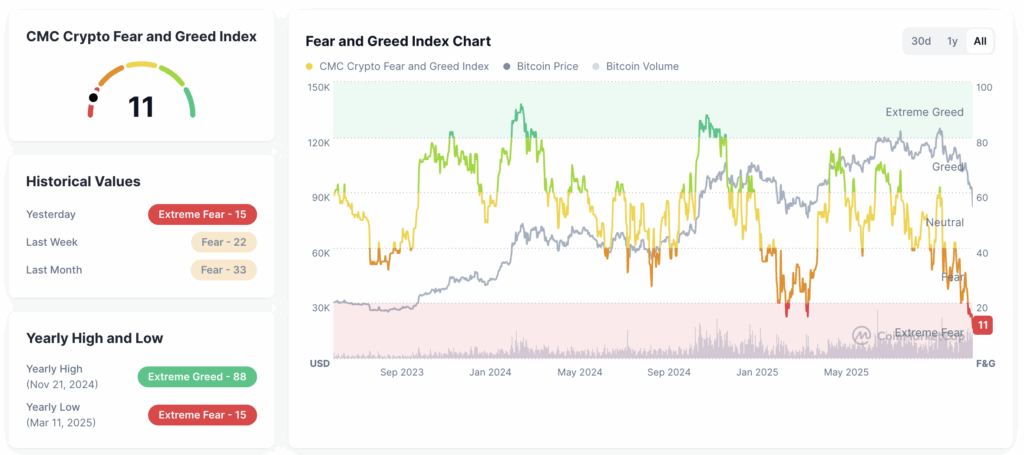Click the red 11 value marker on chart
This screenshot has width=1024, height=455.
[983, 325]
